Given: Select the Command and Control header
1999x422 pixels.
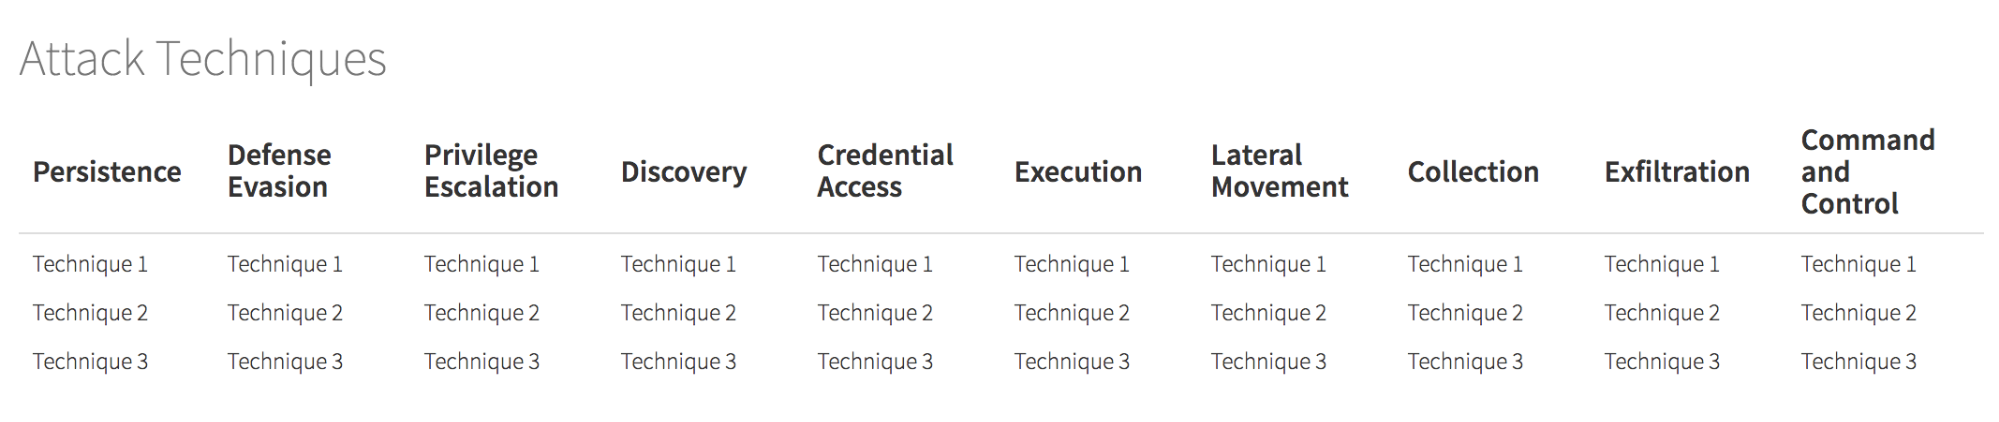Looking at the screenshot, I should pyautogui.click(x=1867, y=172).
